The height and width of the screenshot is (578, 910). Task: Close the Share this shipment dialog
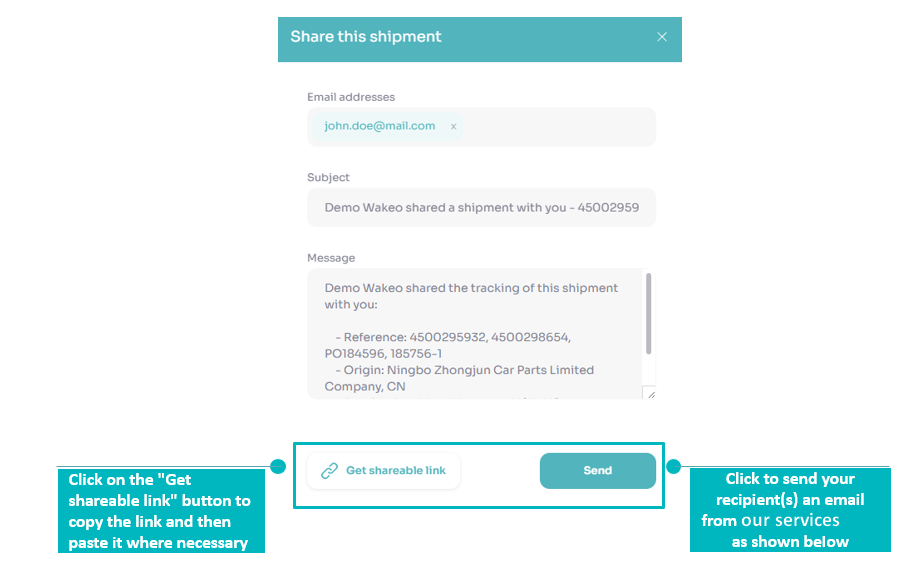pos(661,37)
